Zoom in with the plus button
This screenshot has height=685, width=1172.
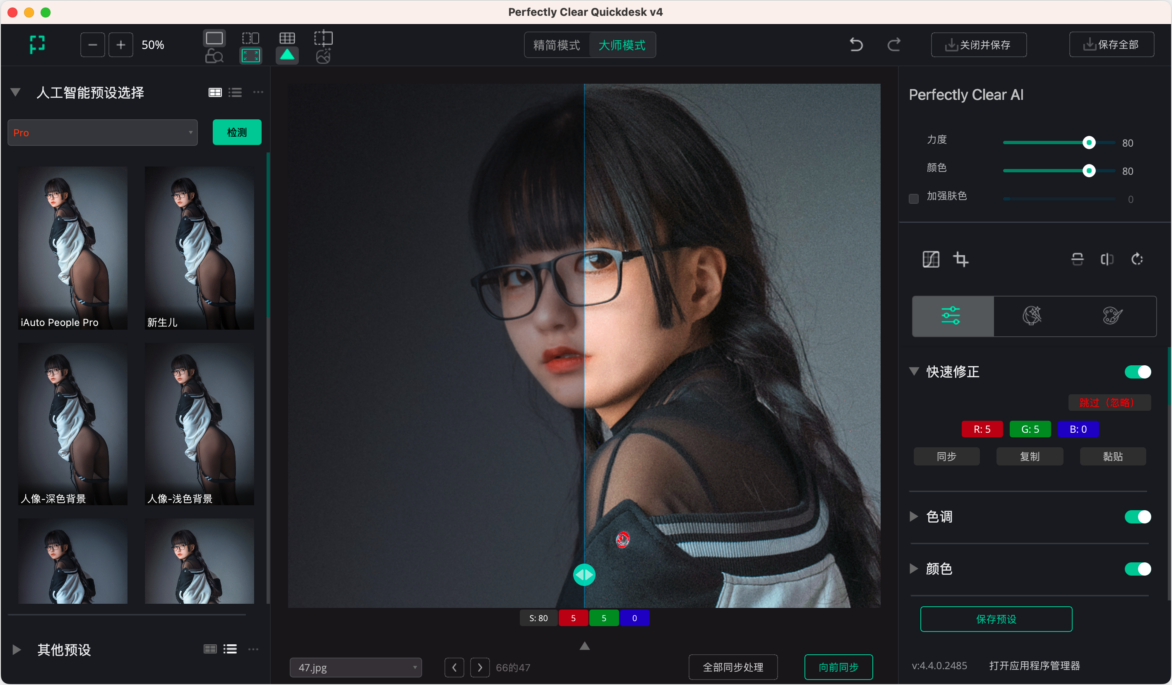pyautogui.click(x=120, y=45)
